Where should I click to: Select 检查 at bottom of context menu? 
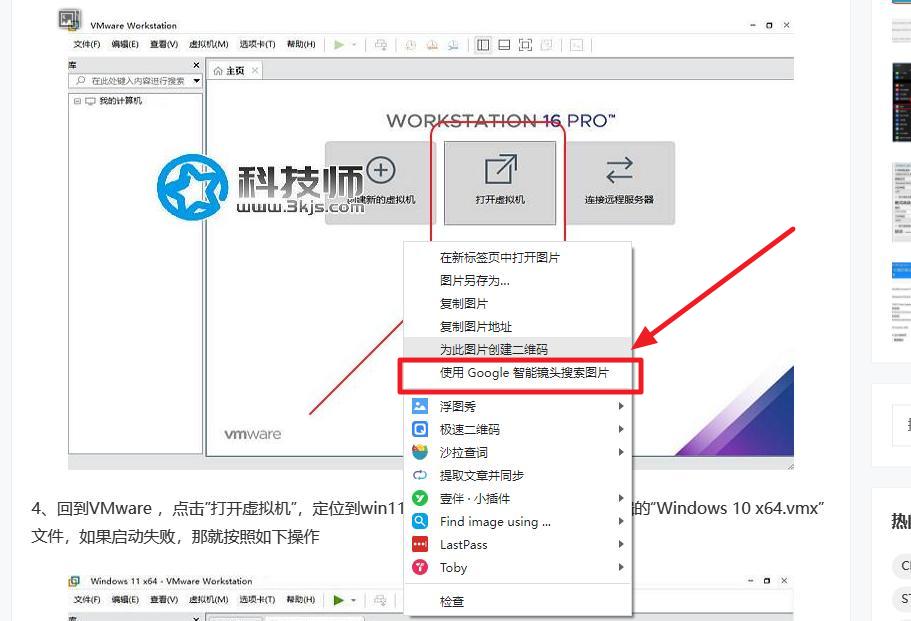click(518, 601)
